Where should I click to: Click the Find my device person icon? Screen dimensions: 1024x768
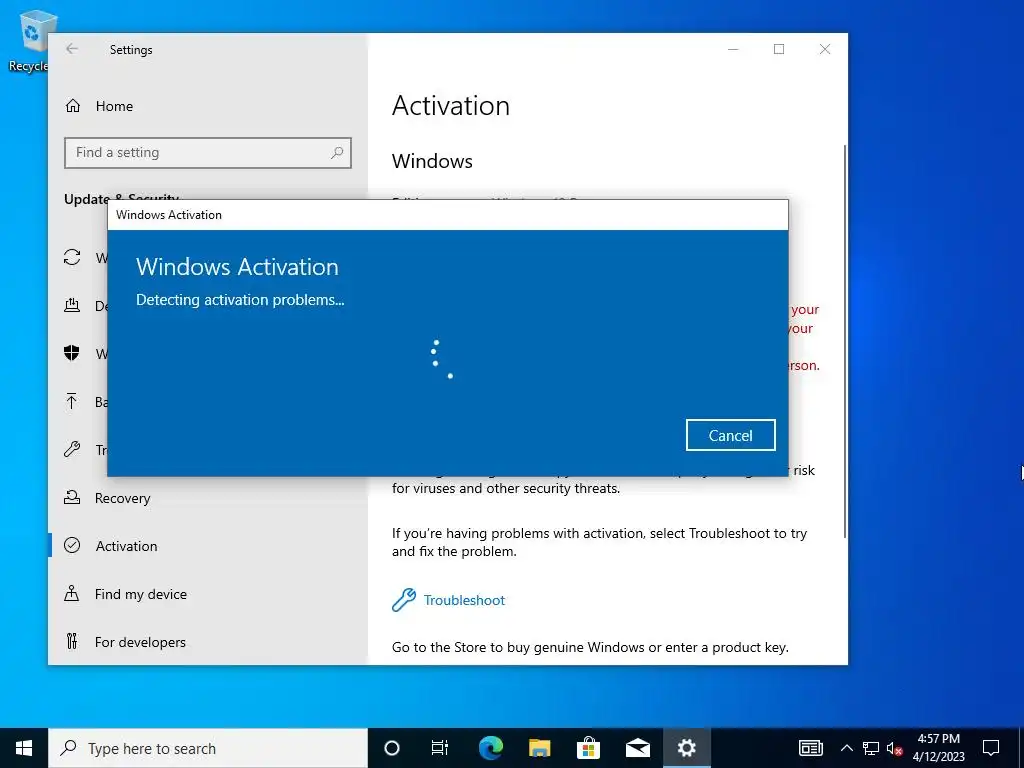(x=72, y=593)
